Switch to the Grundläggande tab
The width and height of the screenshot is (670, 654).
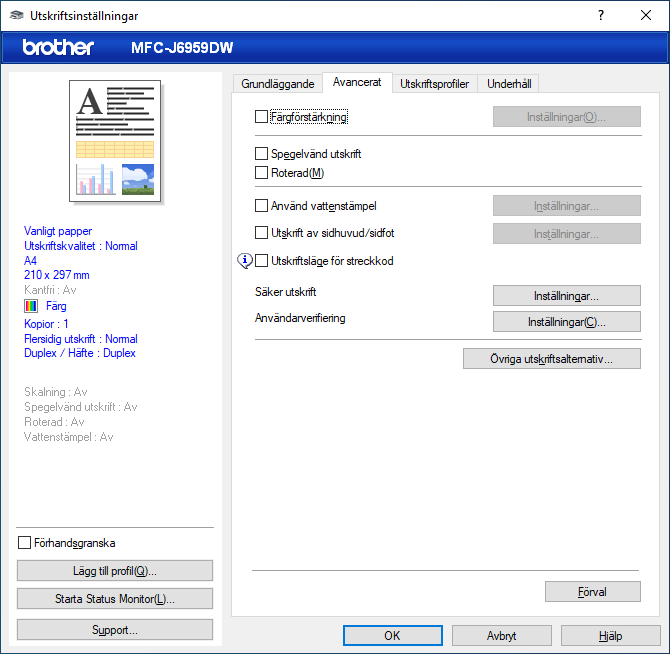[x=278, y=84]
